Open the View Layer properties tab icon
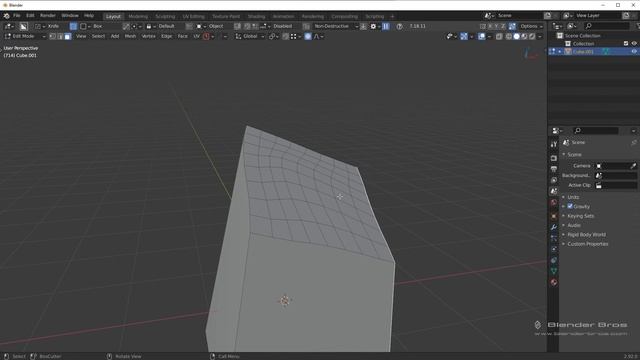640x360 pixels. (553, 180)
